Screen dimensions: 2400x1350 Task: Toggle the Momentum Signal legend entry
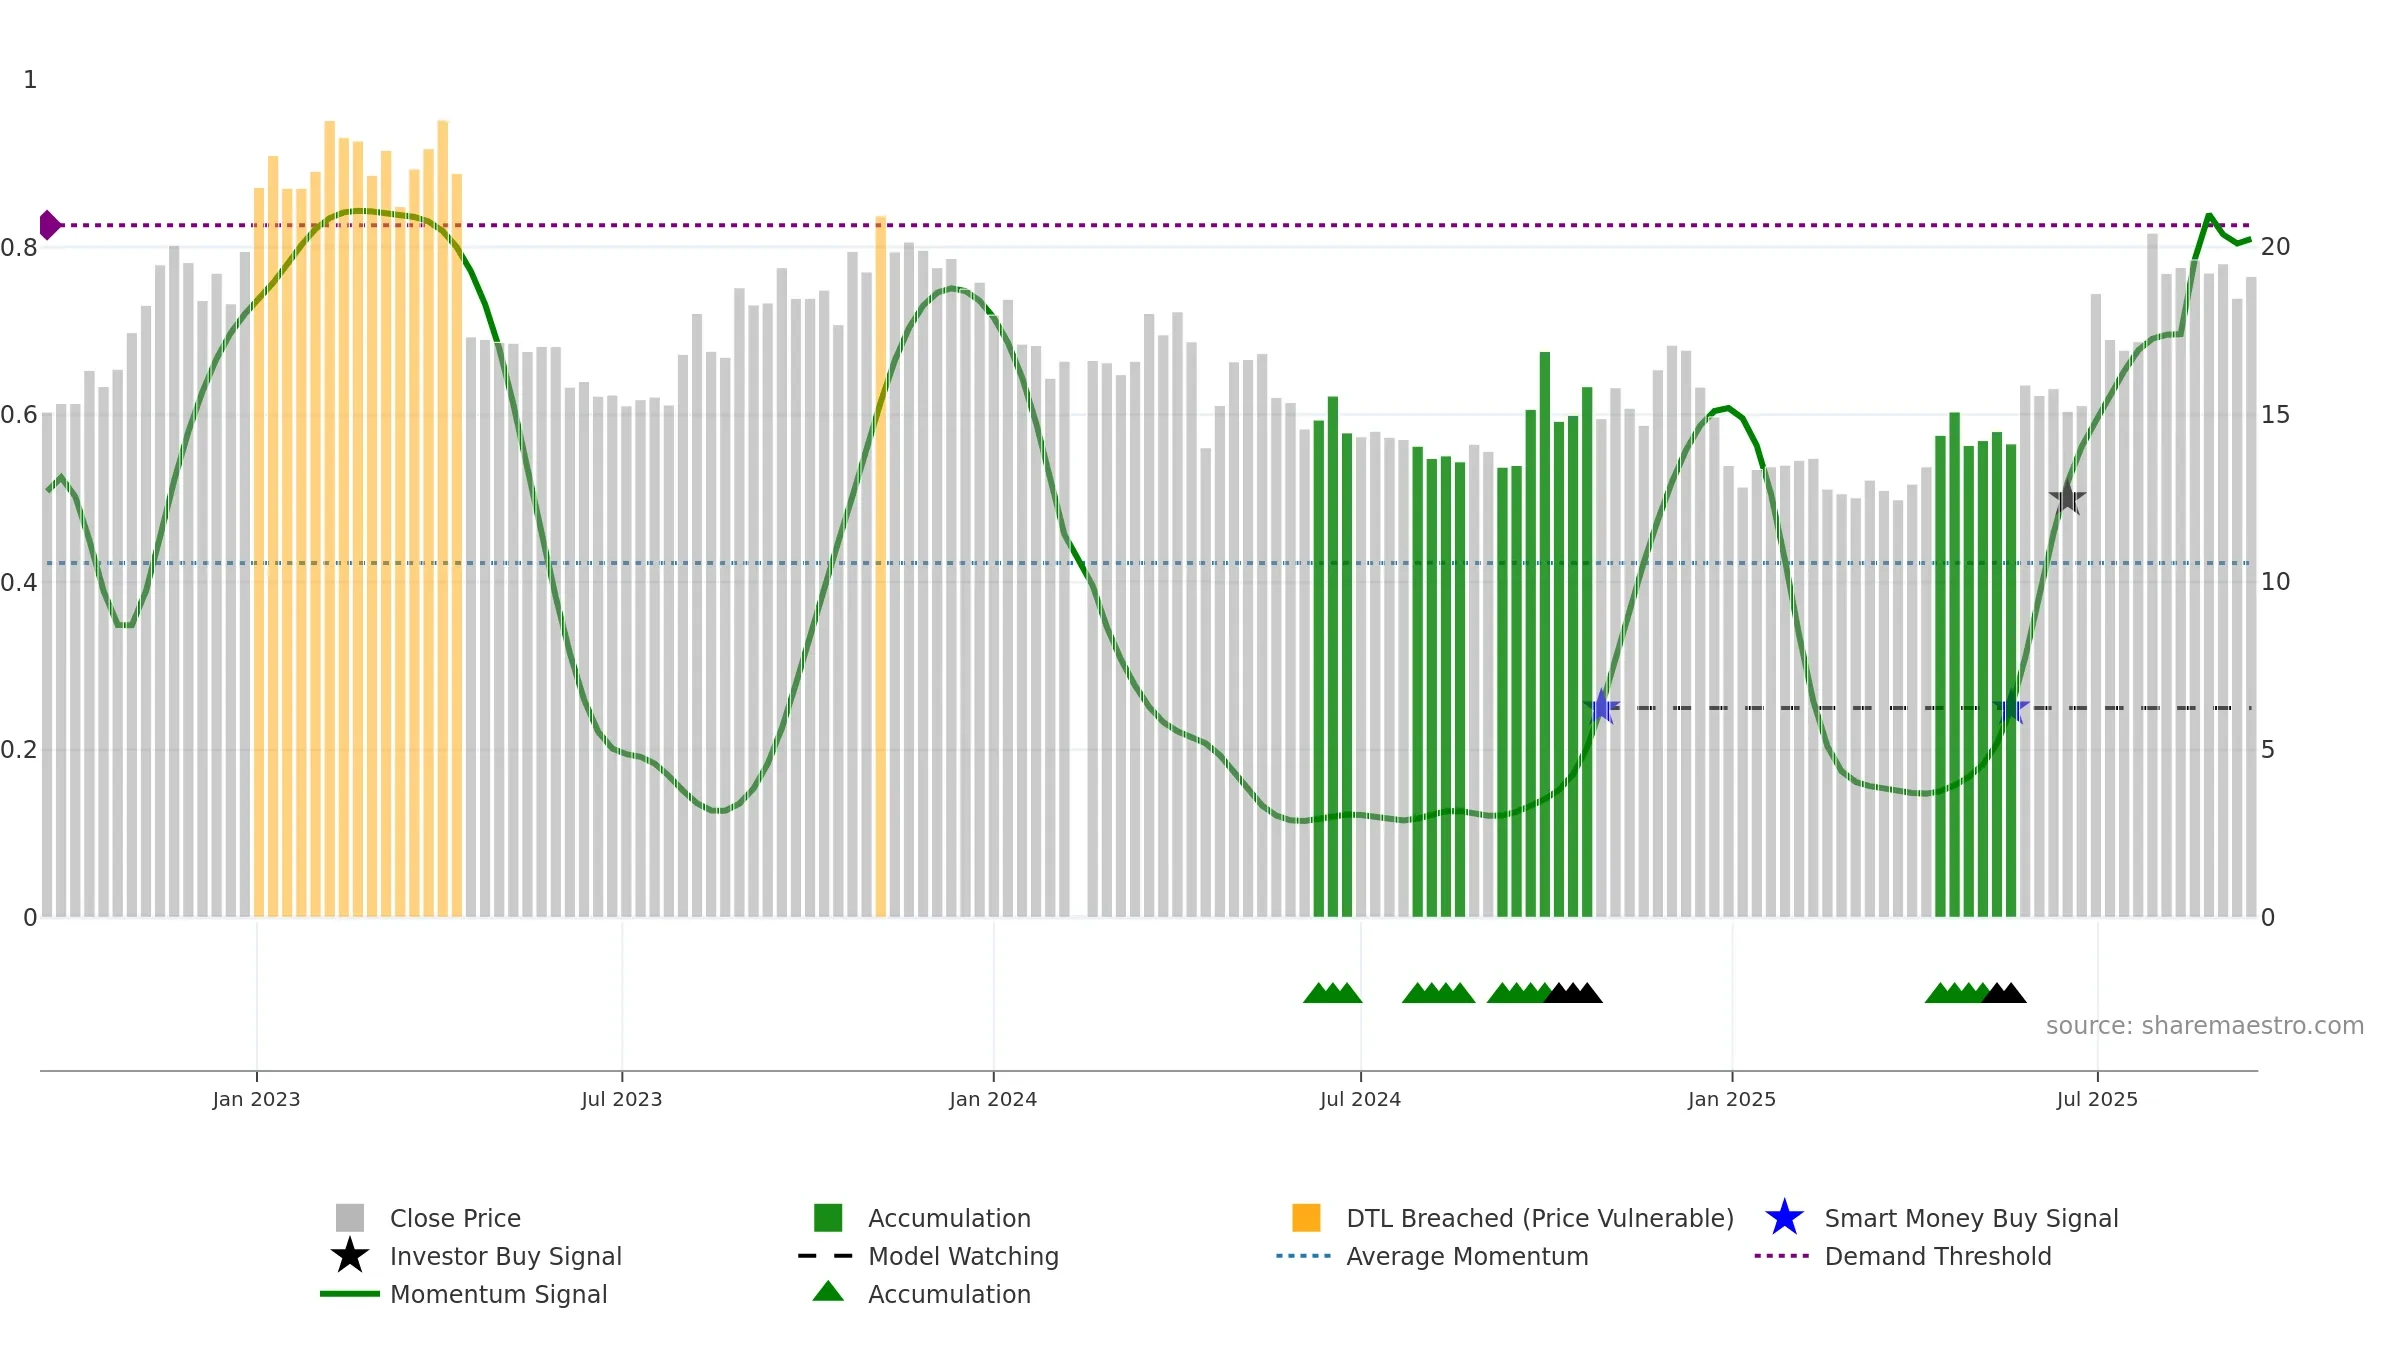tap(464, 1294)
